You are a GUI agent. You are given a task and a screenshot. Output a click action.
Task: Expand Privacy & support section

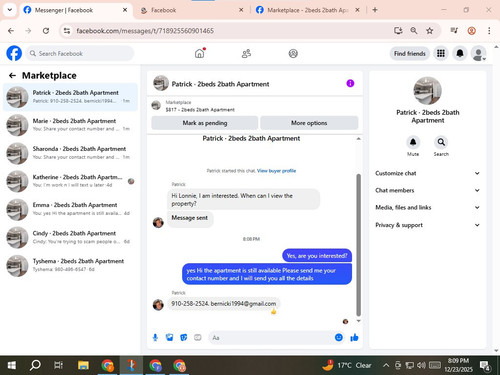427,225
